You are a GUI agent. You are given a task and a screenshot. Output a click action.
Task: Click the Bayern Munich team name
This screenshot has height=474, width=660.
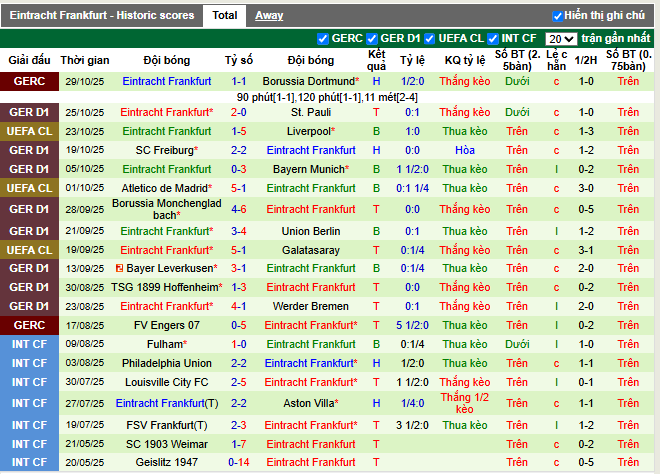point(308,169)
